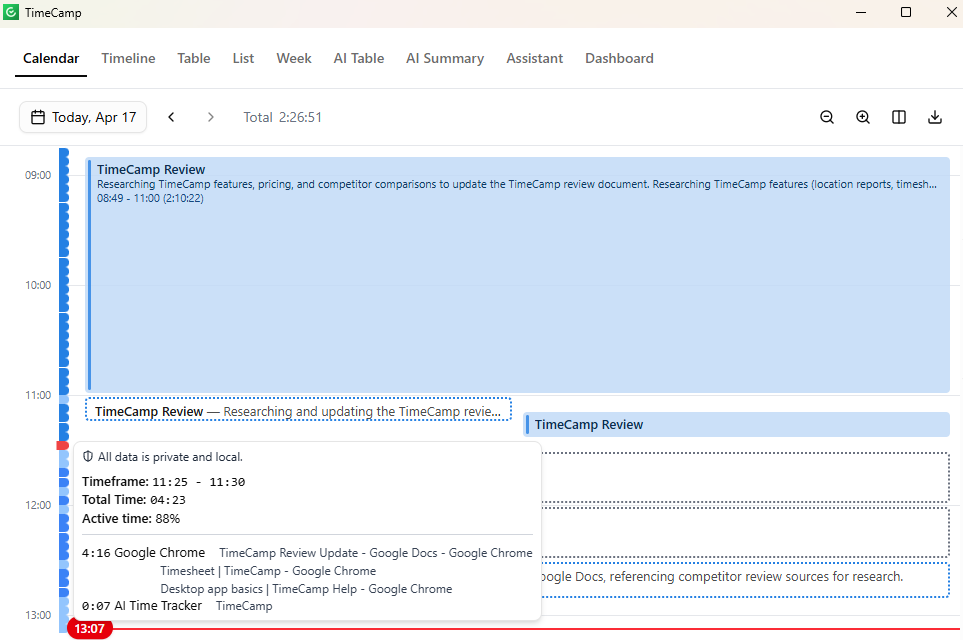This screenshot has width=963, height=640.
Task: Click the calendar icon in date button
Action: 38,117
